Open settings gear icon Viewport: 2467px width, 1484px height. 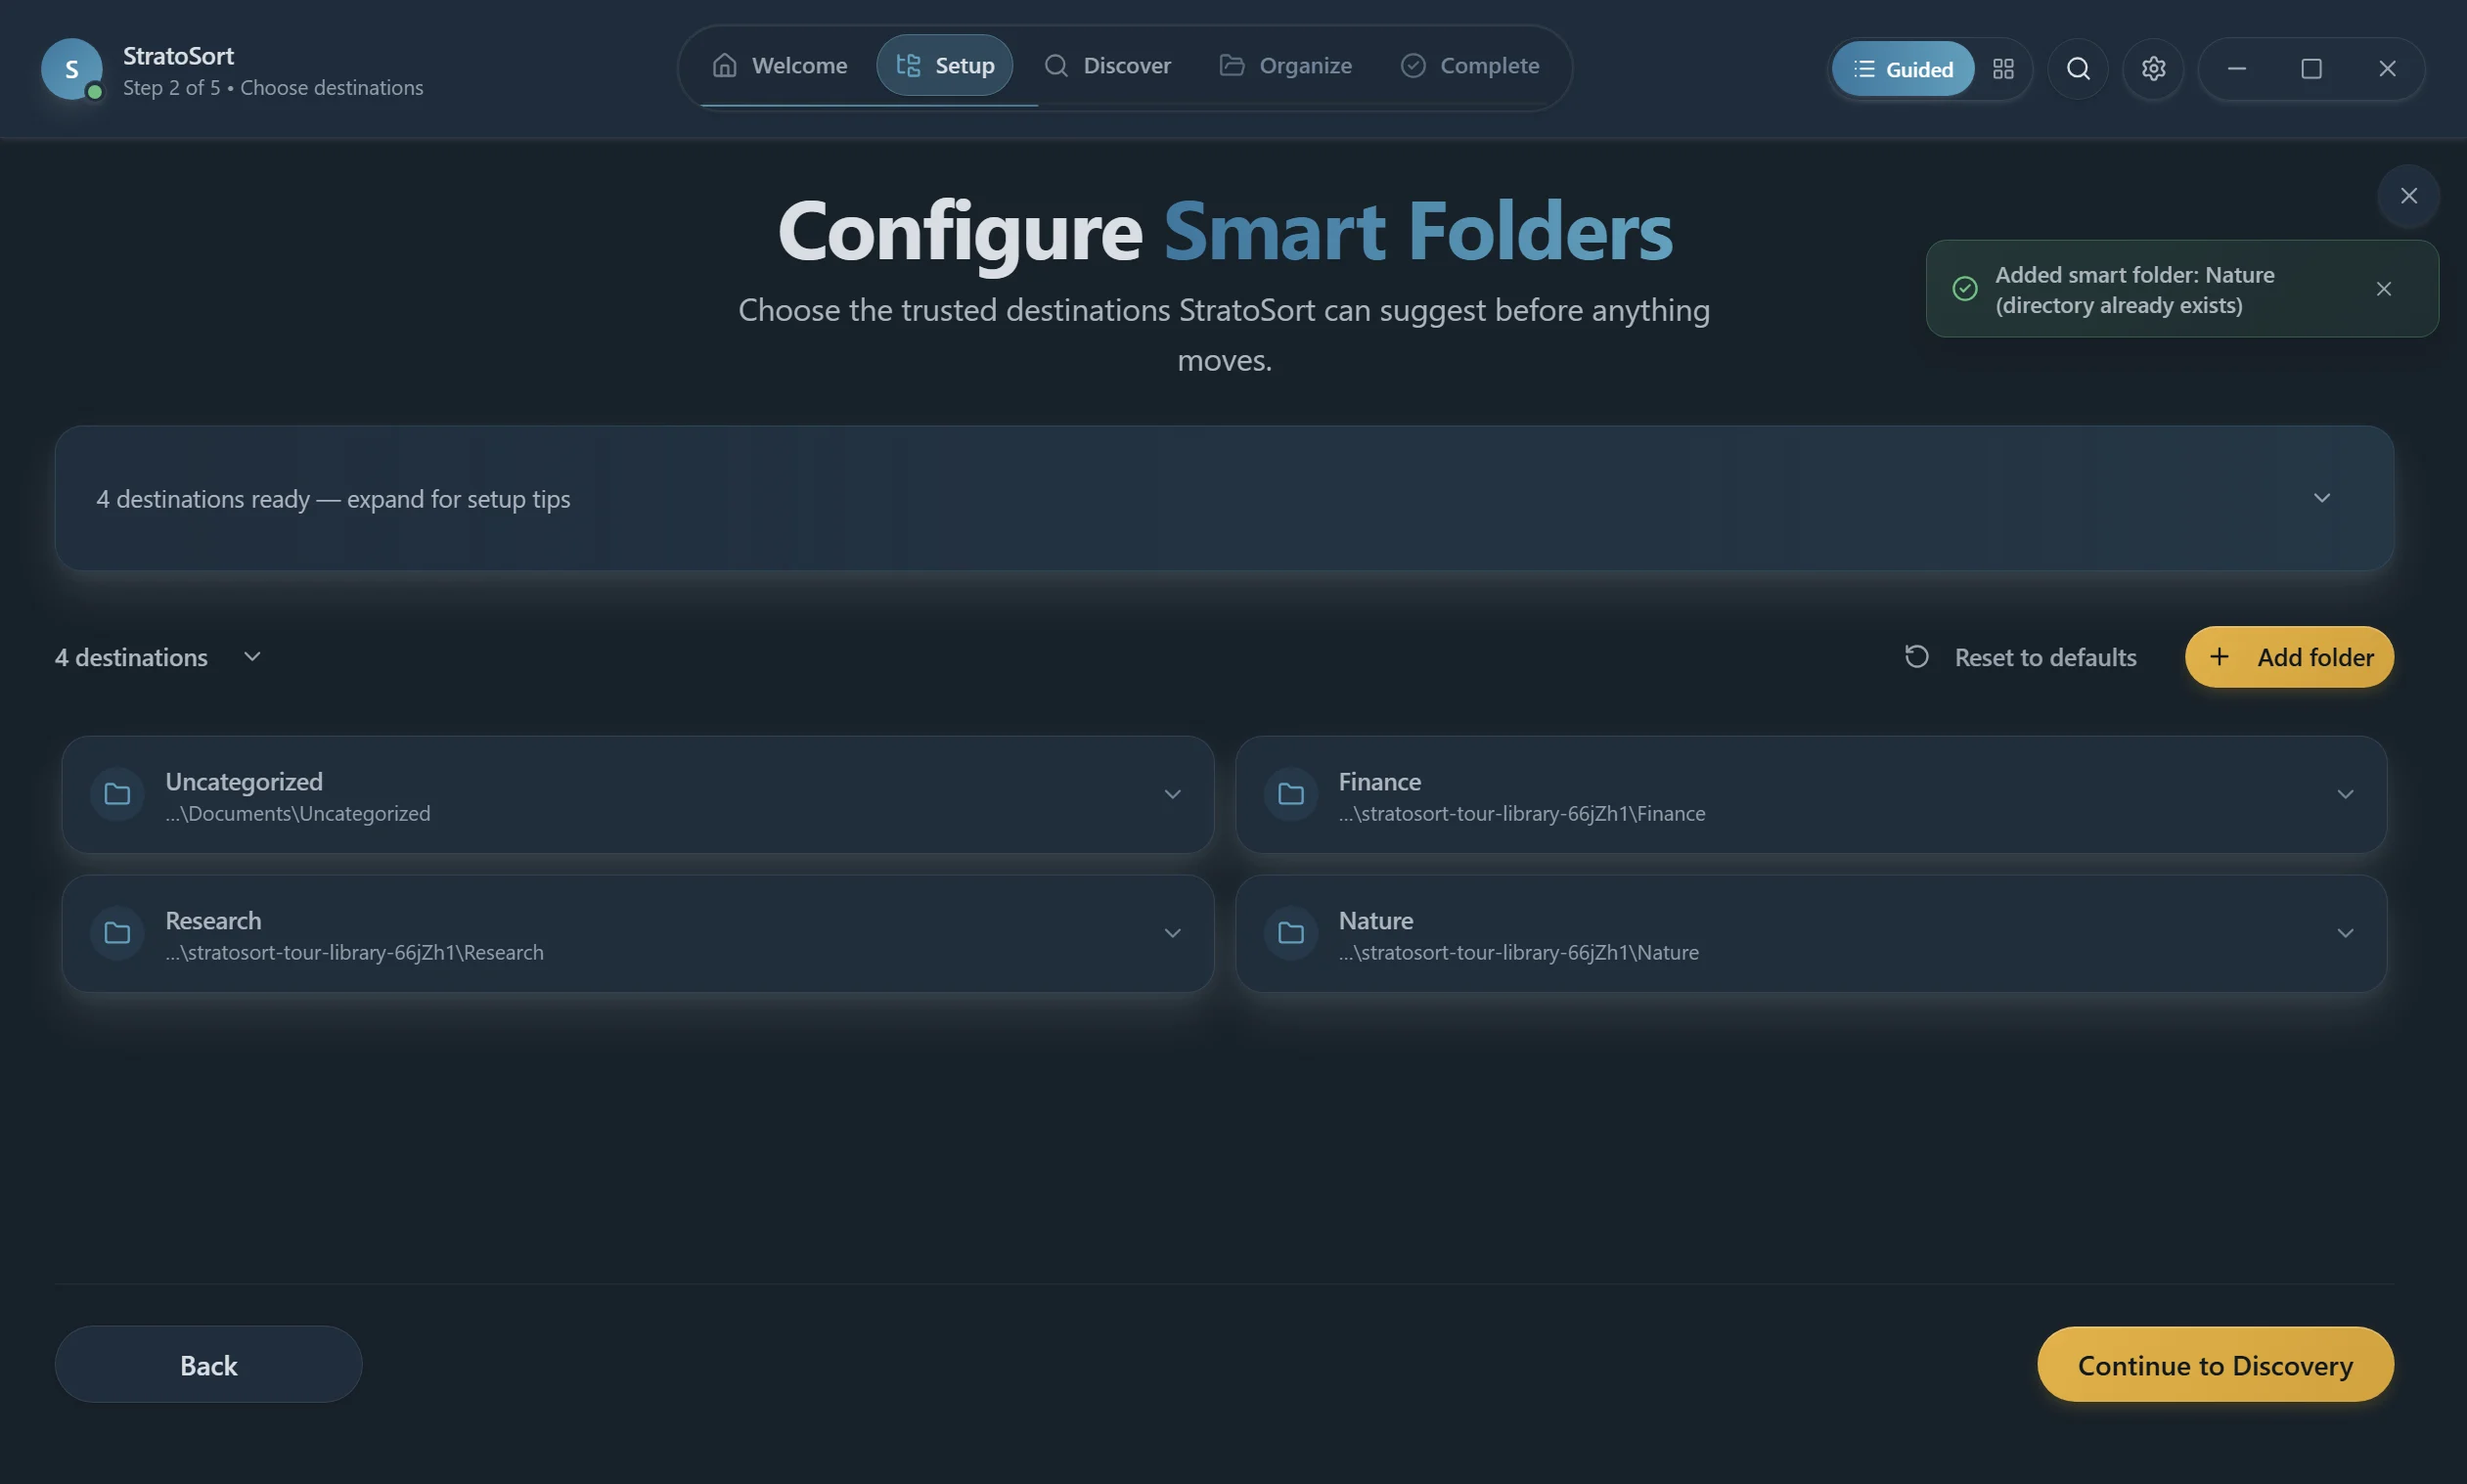coord(2153,69)
